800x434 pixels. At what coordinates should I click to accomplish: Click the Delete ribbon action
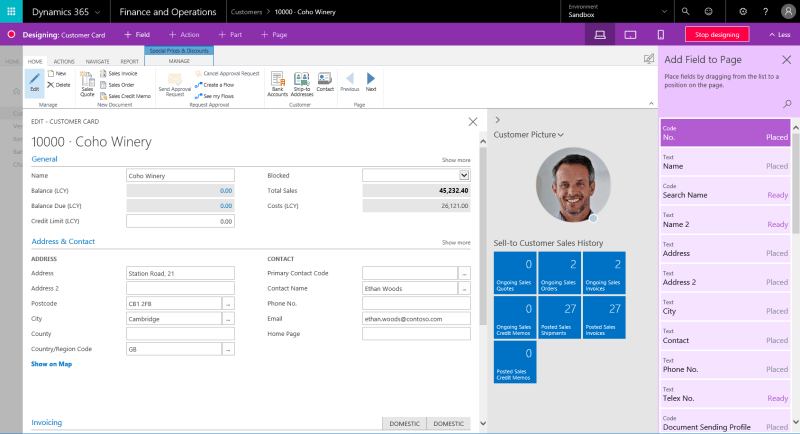[59, 85]
